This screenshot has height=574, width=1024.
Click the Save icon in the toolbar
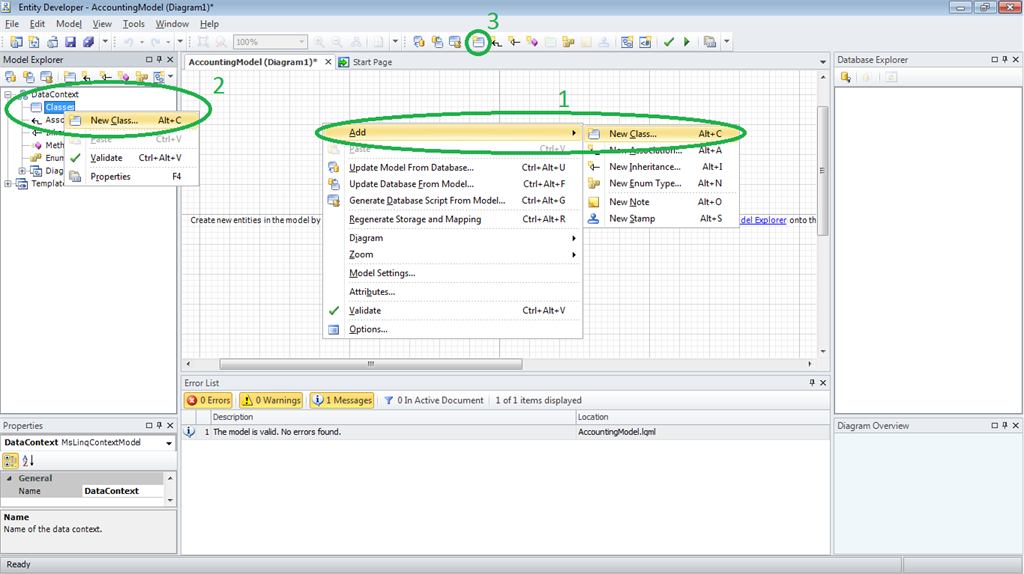(x=71, y=42)
